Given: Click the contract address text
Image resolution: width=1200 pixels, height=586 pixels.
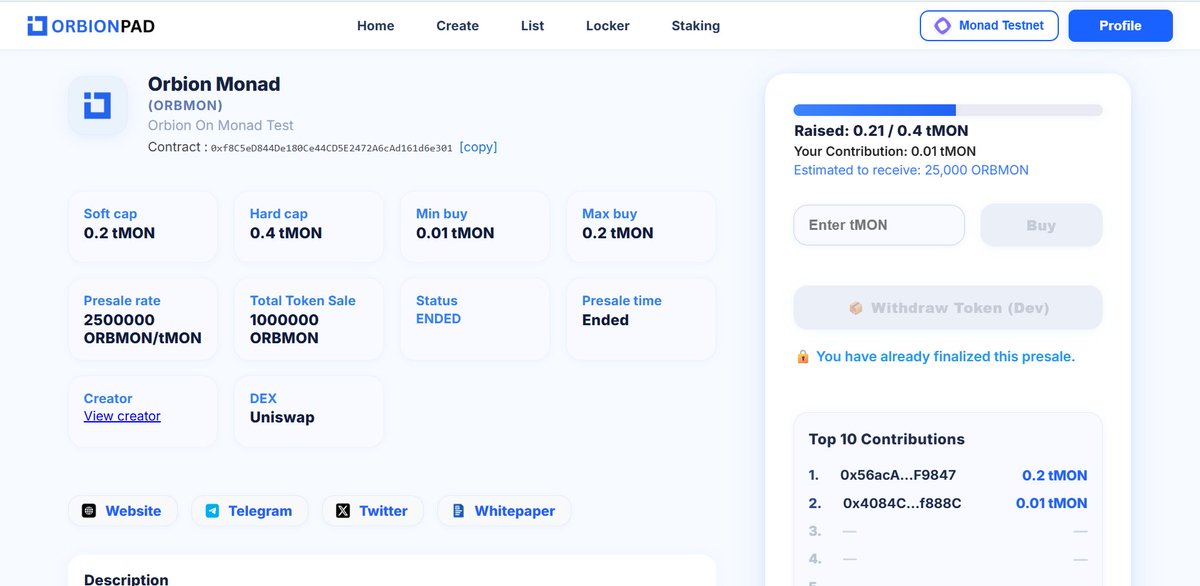Looking at the screenshot, I should (331, 148).
